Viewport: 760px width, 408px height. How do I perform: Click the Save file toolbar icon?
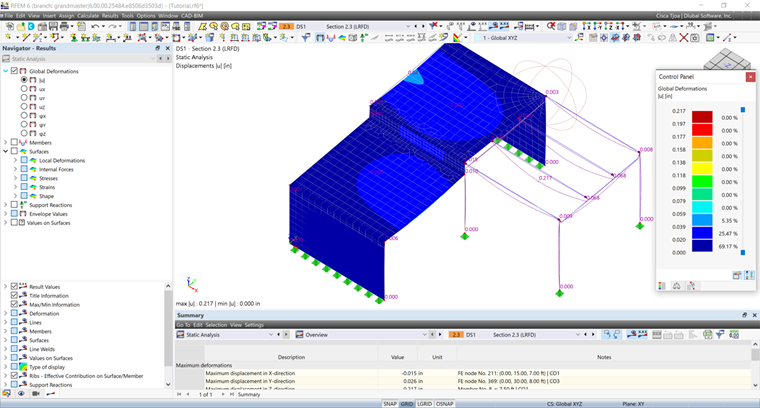click(53, 26)
